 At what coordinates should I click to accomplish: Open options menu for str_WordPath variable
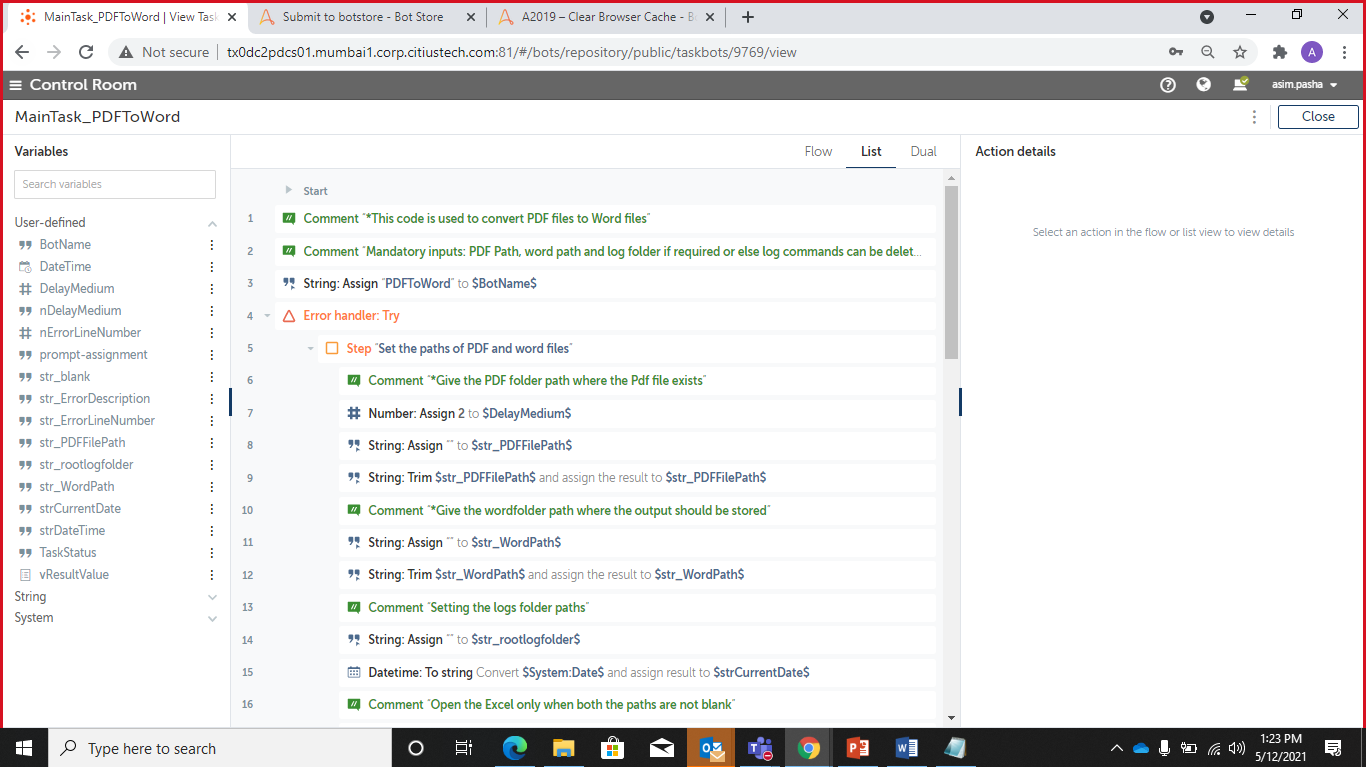[x=211, y=487]
